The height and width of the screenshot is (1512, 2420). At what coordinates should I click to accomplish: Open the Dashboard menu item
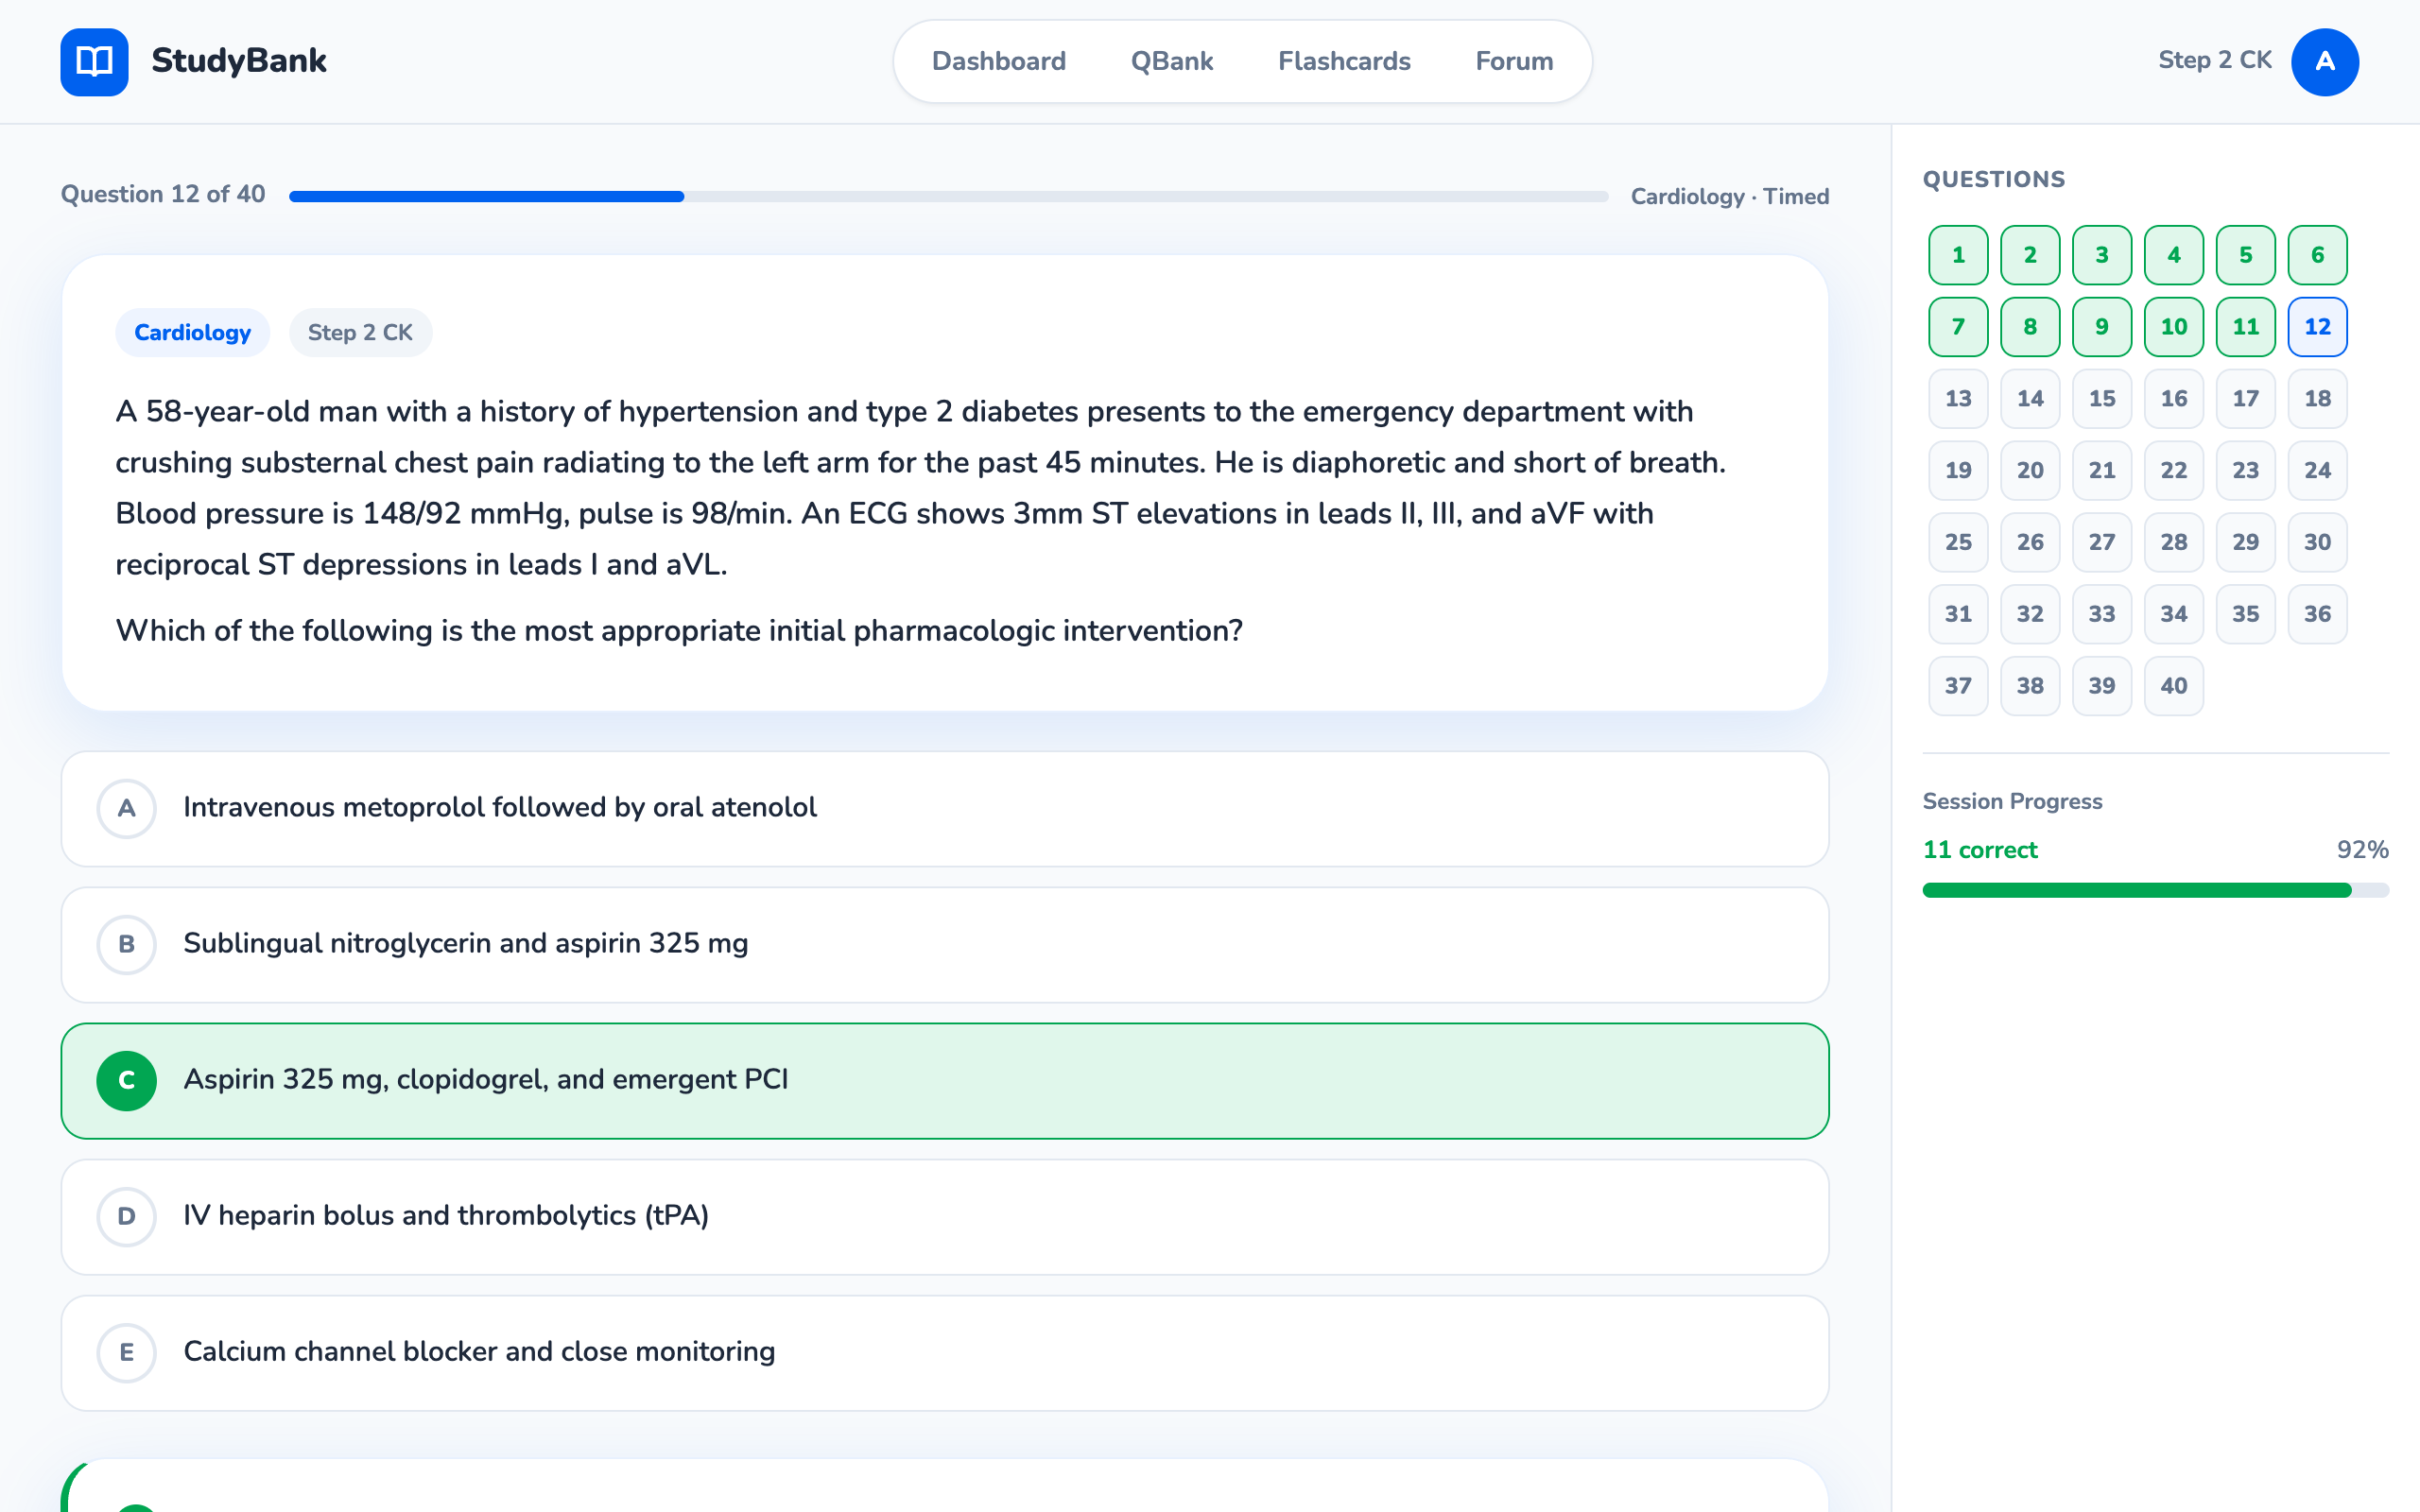pyautogui.click(x=999, y=61)
